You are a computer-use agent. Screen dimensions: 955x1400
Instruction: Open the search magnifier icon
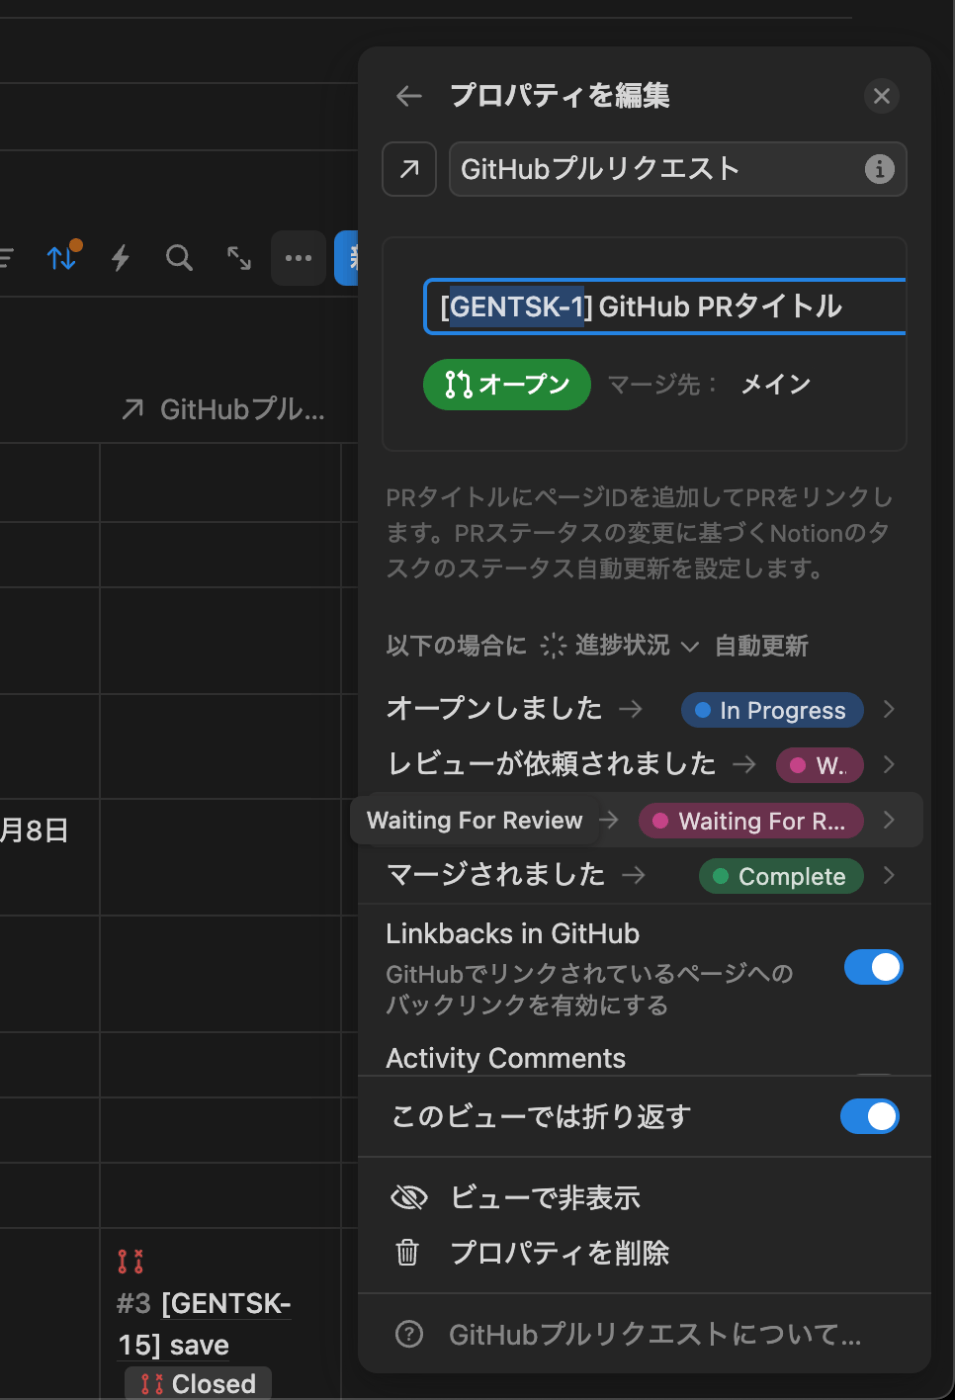pyautogui.click(x=179, y=258)
